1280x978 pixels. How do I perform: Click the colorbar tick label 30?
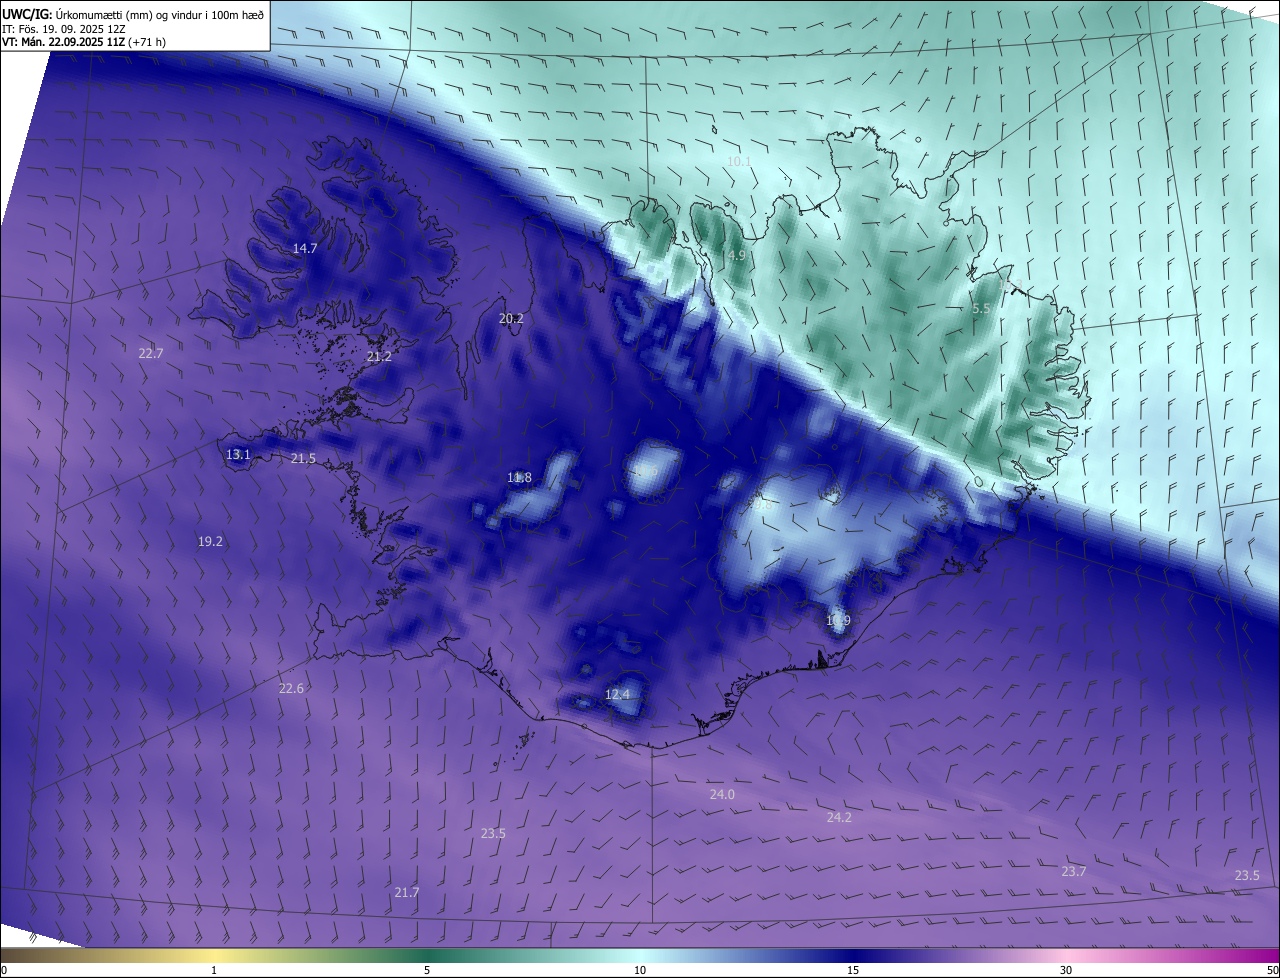coord(1066,970)
